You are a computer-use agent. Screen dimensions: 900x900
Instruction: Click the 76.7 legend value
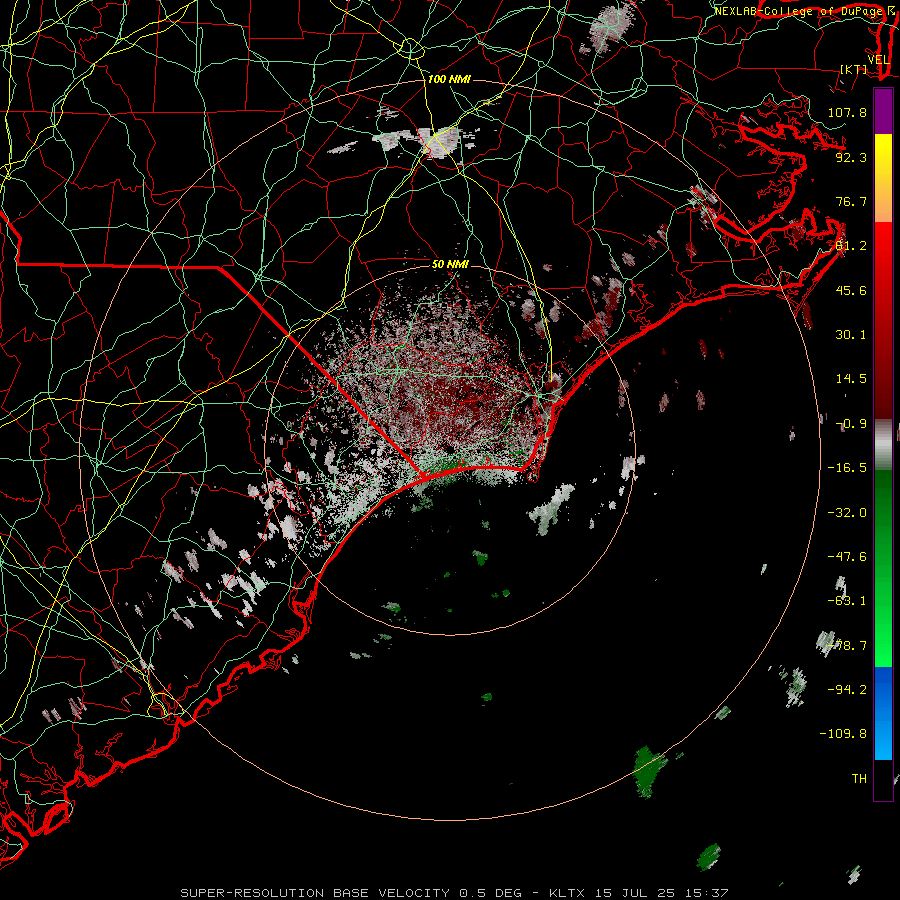click(x=851, y=201)
